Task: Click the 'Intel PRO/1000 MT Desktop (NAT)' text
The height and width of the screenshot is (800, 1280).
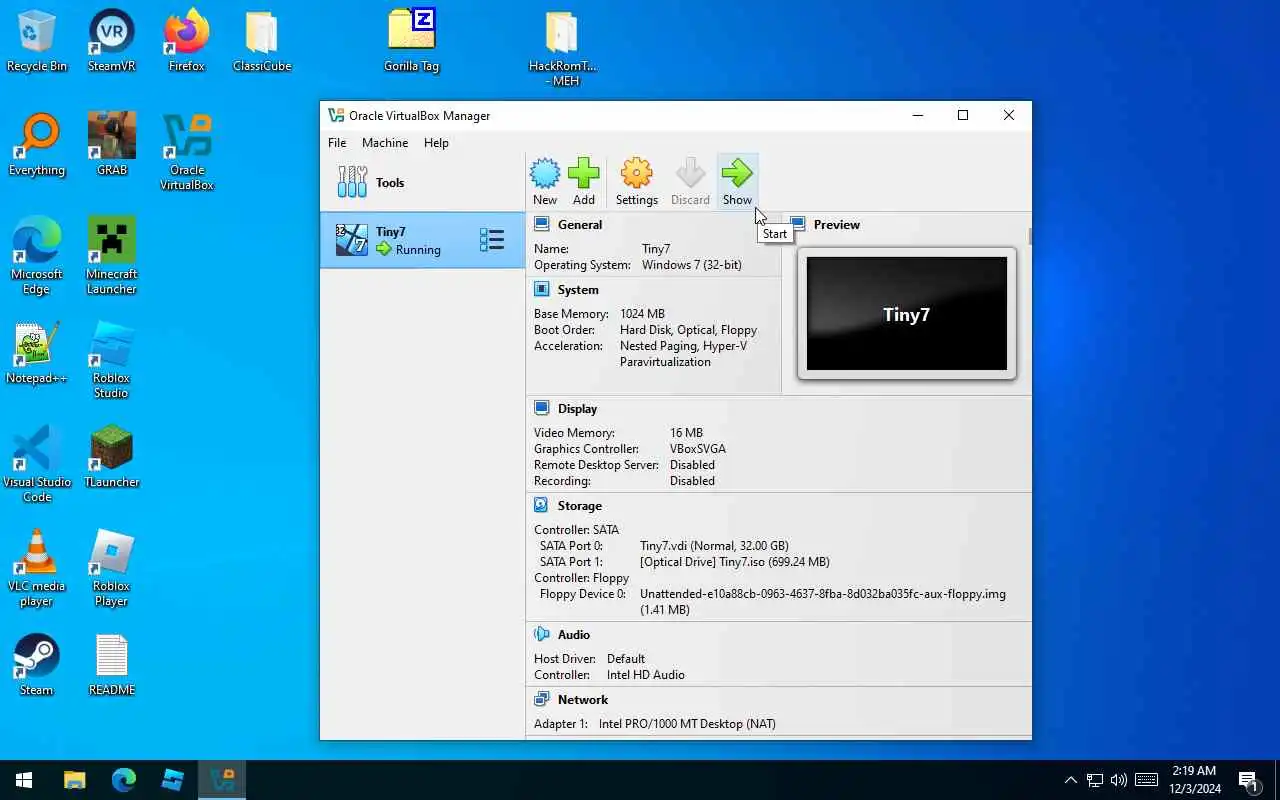Action: (x=687, y=724)
